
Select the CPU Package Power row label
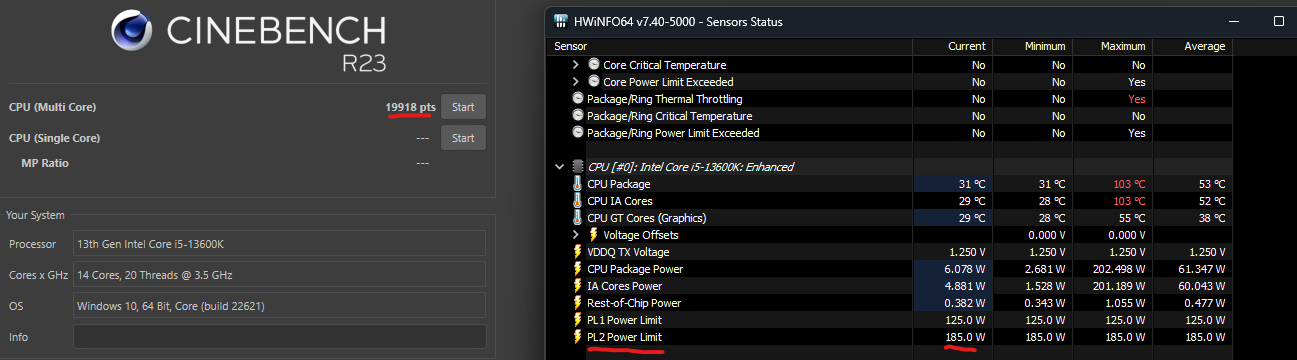(635, 269)
